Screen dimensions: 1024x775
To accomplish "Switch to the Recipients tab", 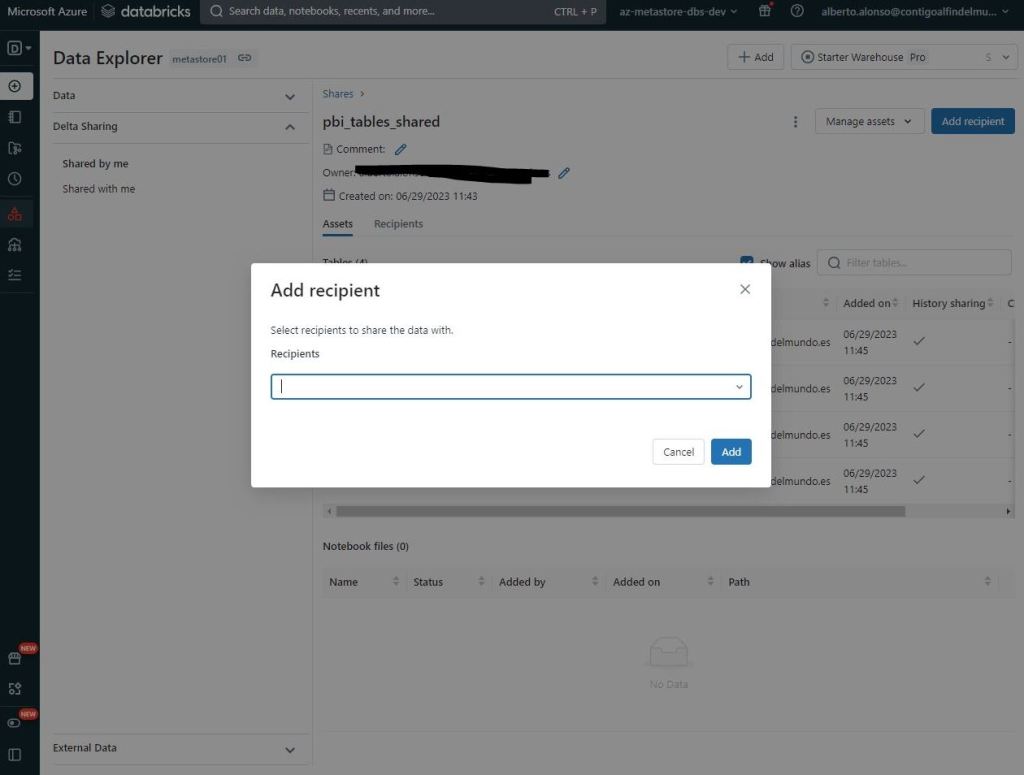I will 398,224.
